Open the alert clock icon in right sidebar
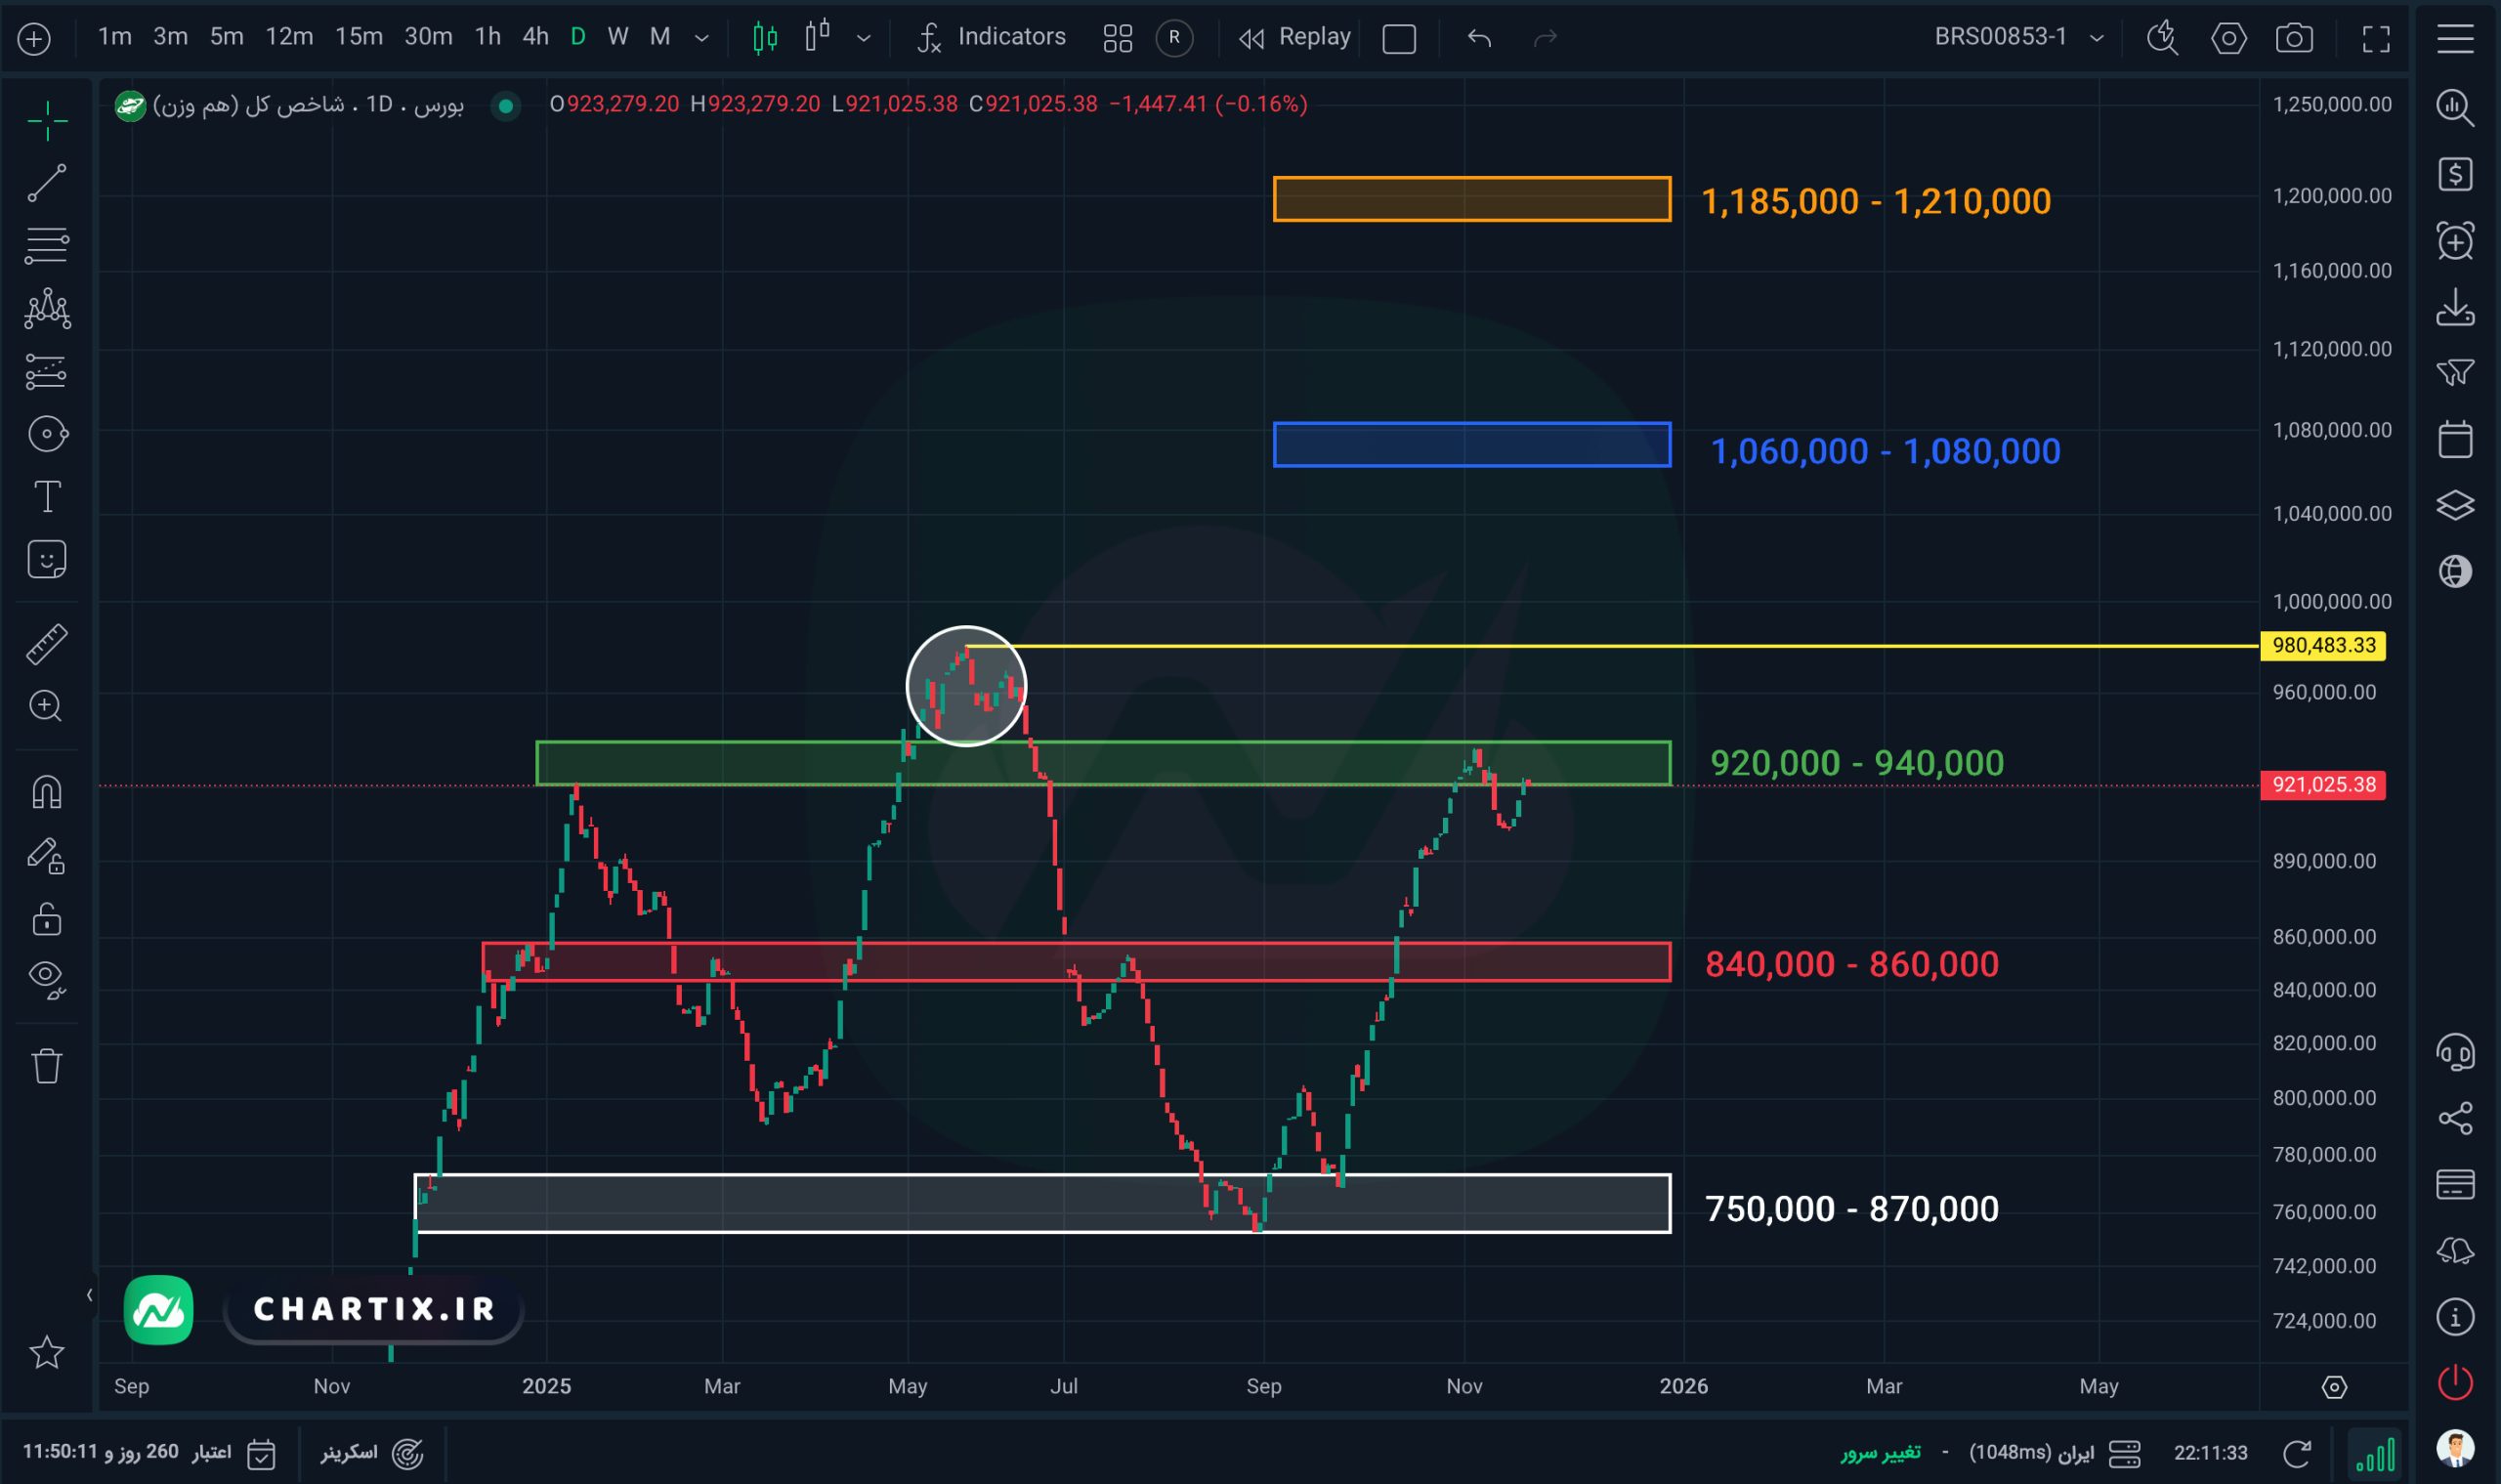2501x1484 pixels. (2455, 241)
